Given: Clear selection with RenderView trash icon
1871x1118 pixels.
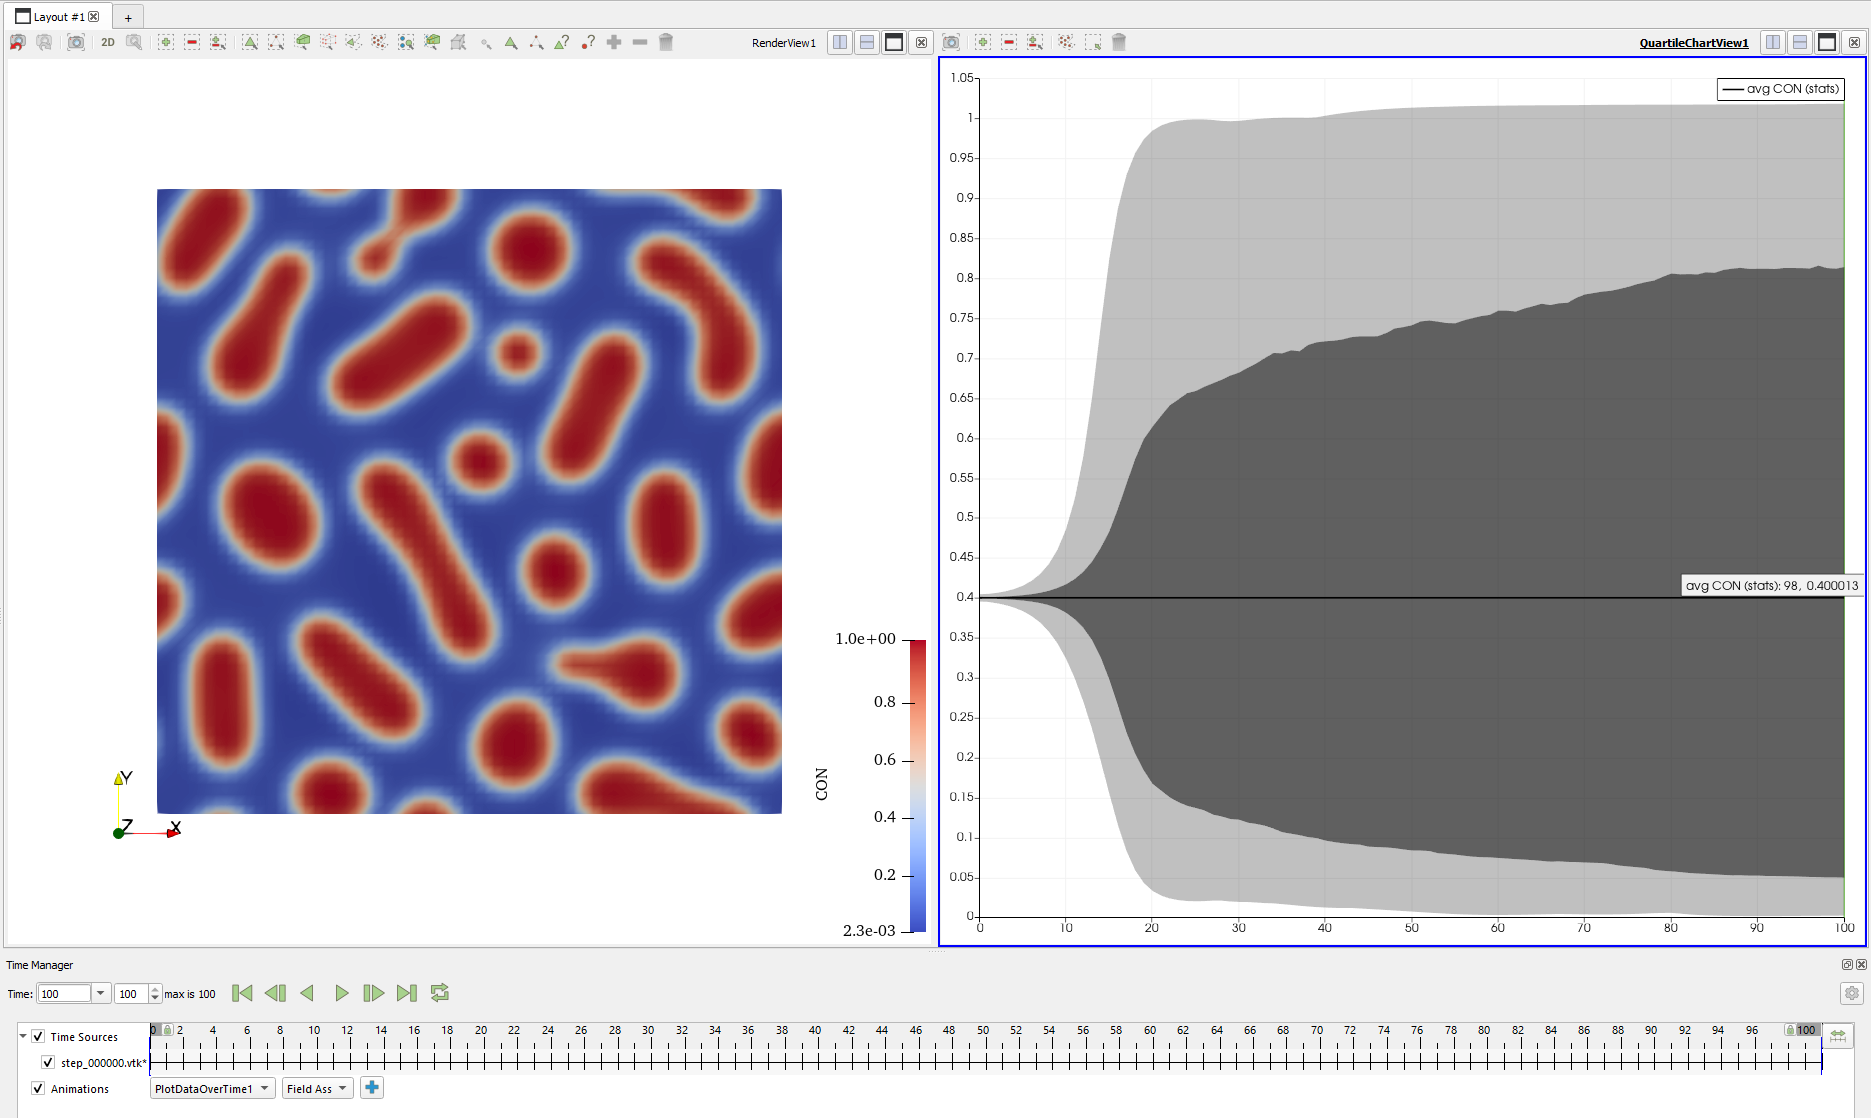Looking at the screenshot, I should [x=666, y=42].
